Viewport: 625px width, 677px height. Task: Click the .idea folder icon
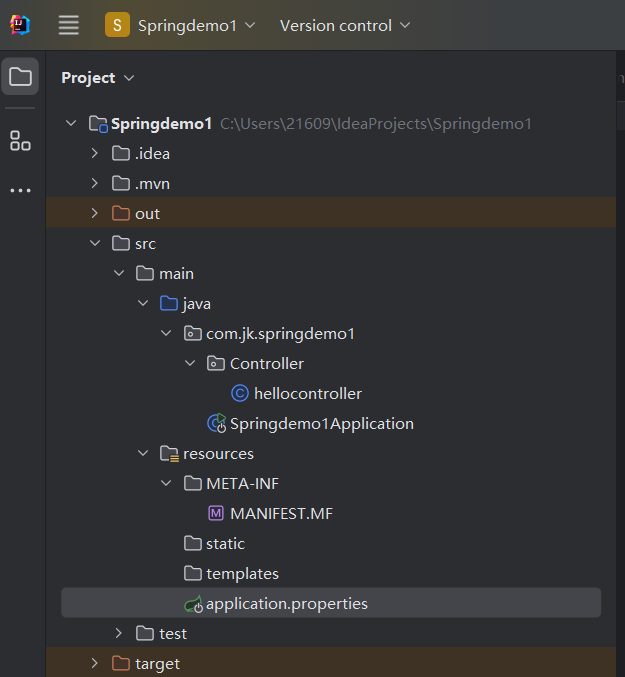pyautogui.click(x=121, y=153)
